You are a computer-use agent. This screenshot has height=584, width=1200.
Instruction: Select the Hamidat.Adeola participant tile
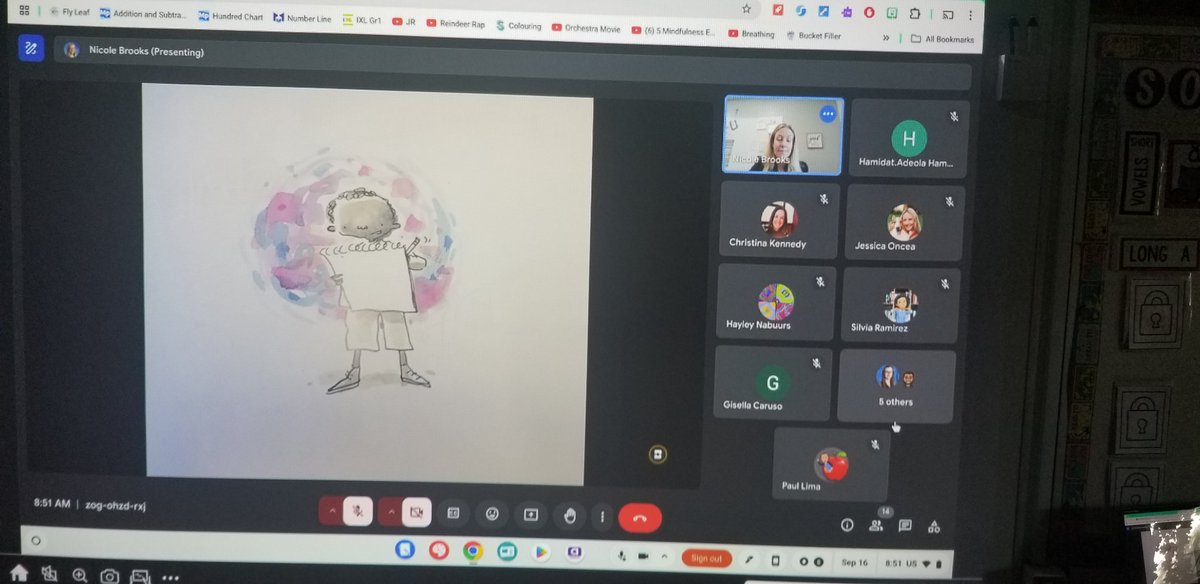point(908,139)
